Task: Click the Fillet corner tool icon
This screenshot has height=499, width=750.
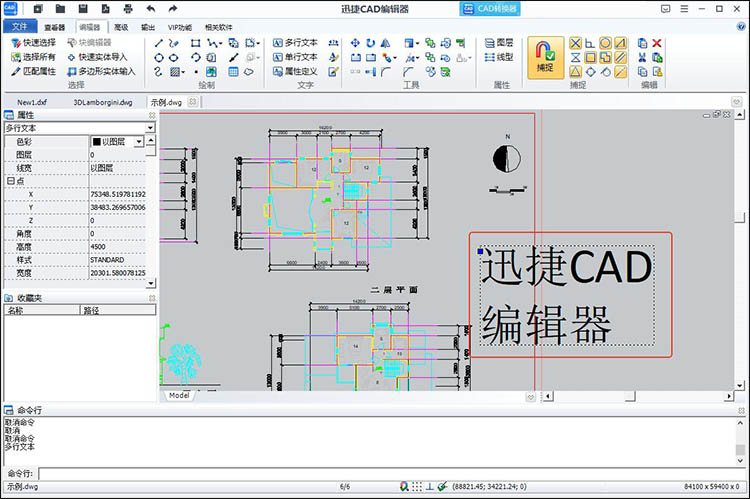Action: [x=386, y=72]
